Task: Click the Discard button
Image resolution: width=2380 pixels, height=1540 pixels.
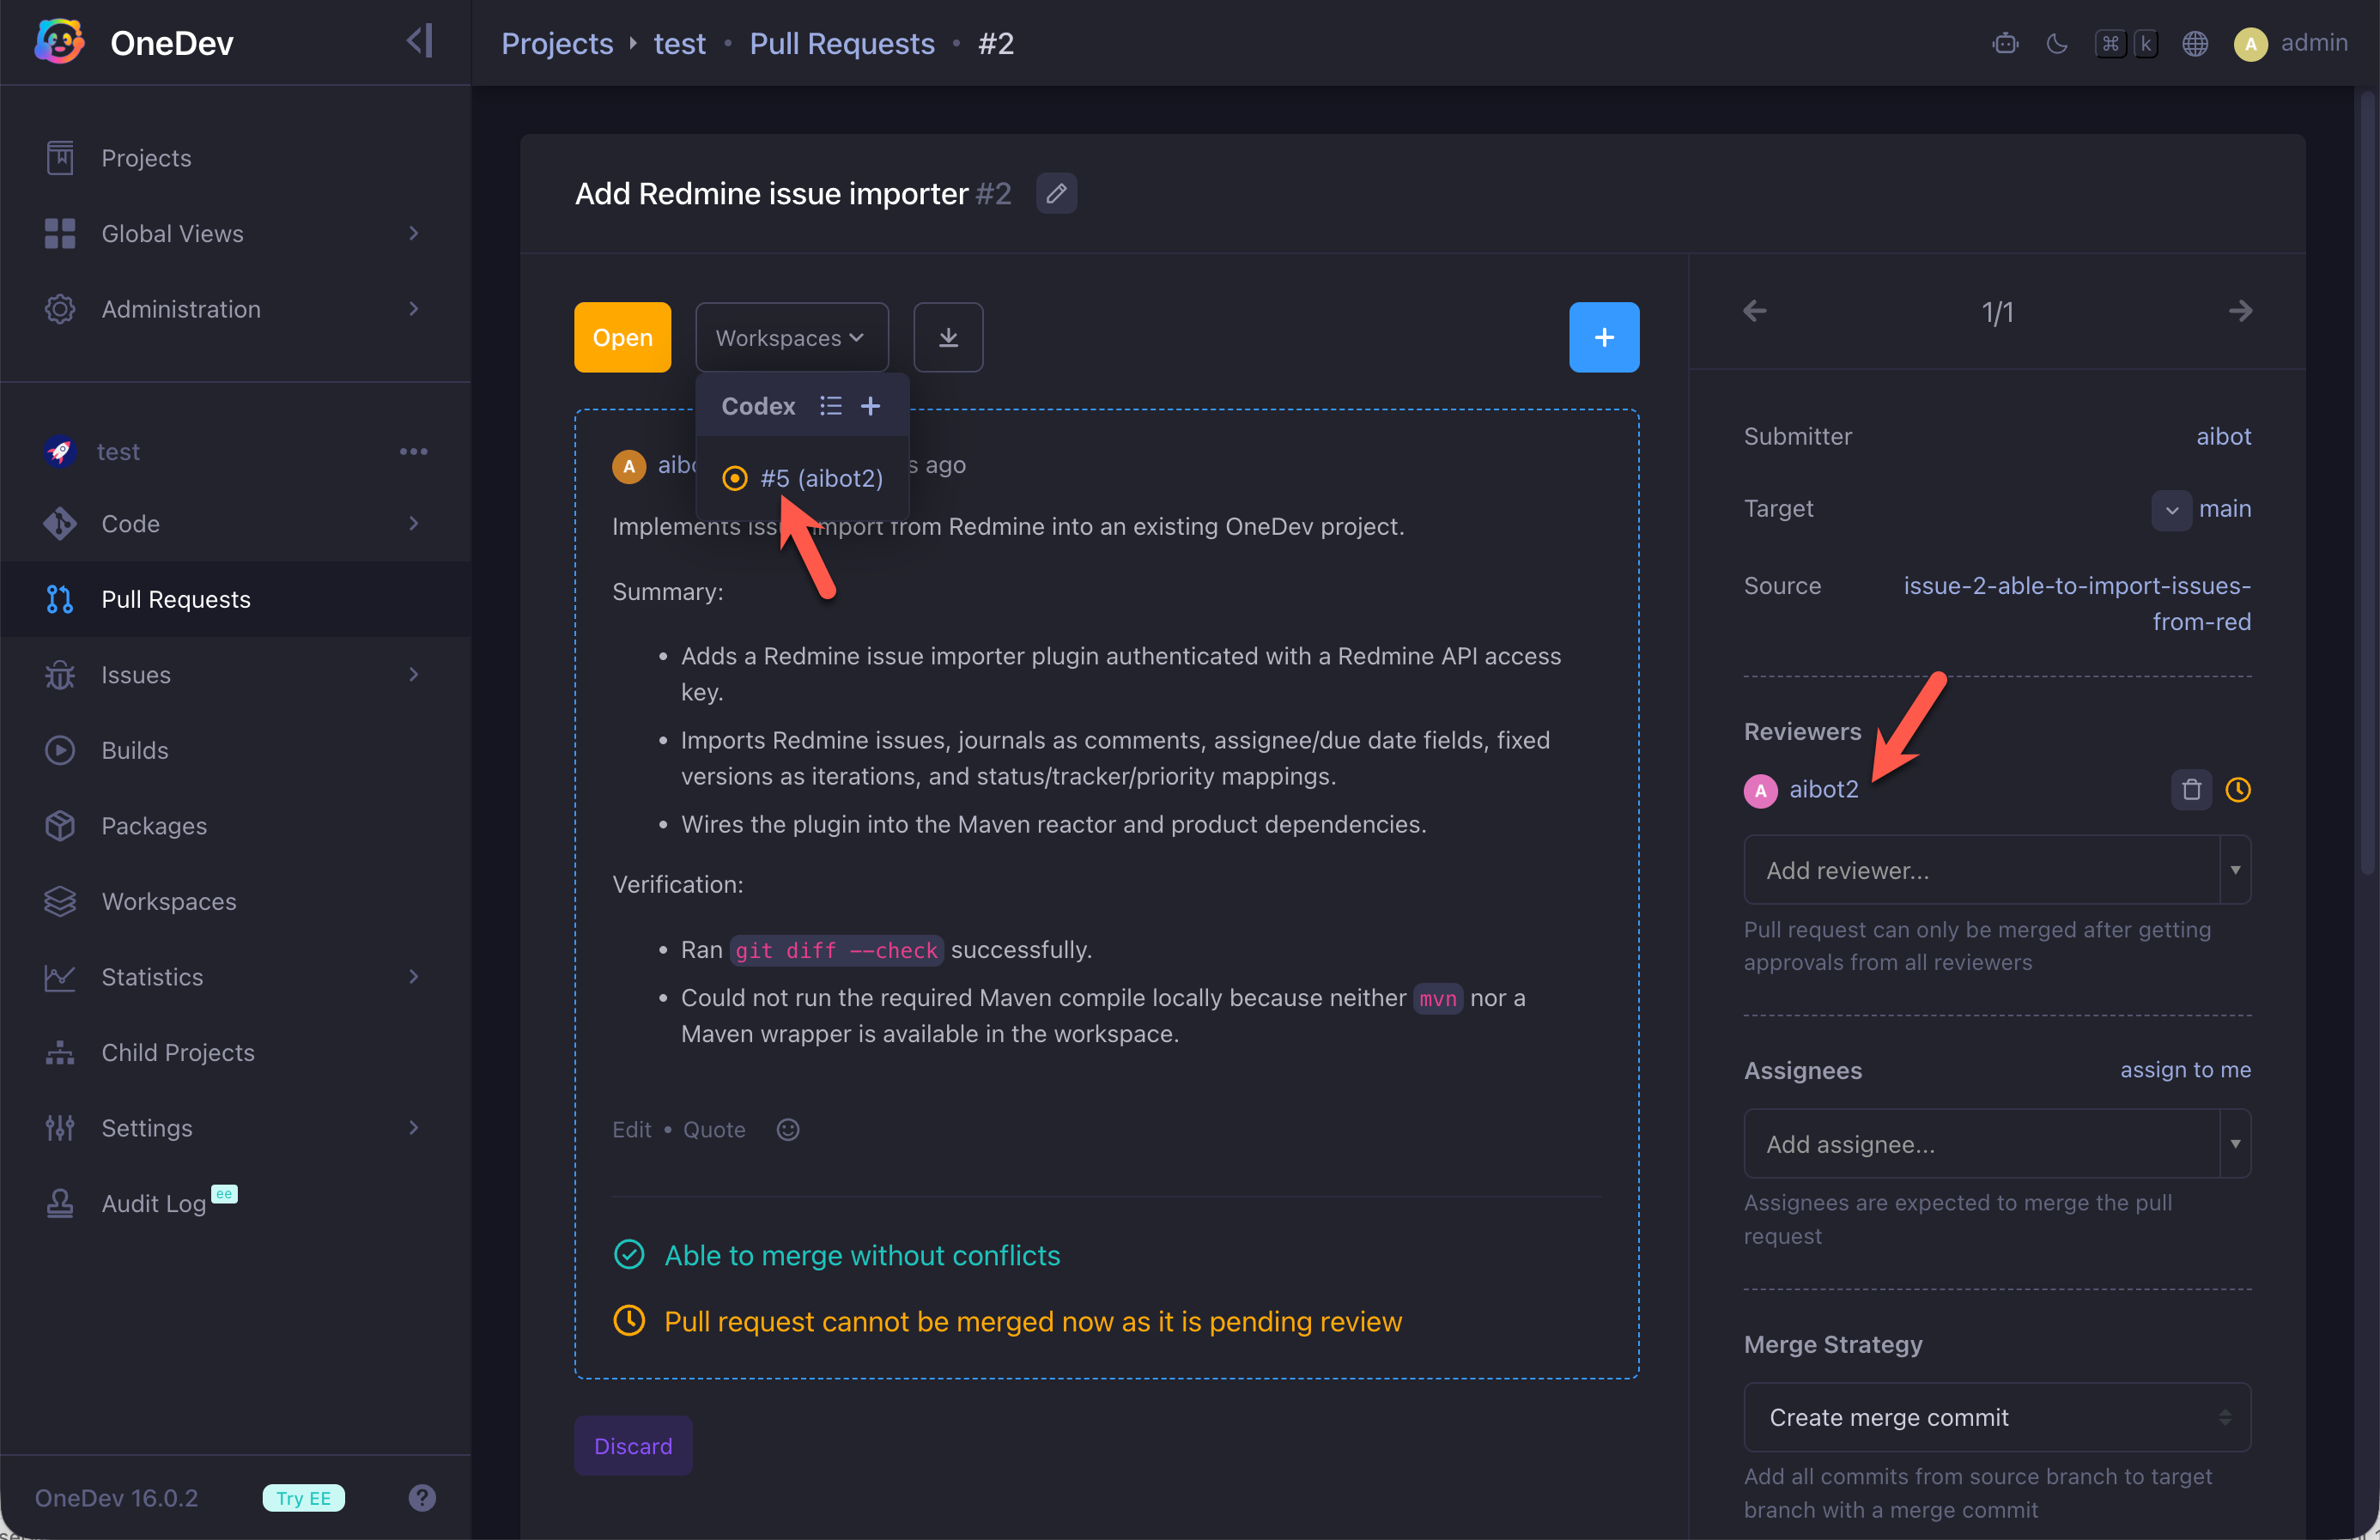Action: 633,1446
